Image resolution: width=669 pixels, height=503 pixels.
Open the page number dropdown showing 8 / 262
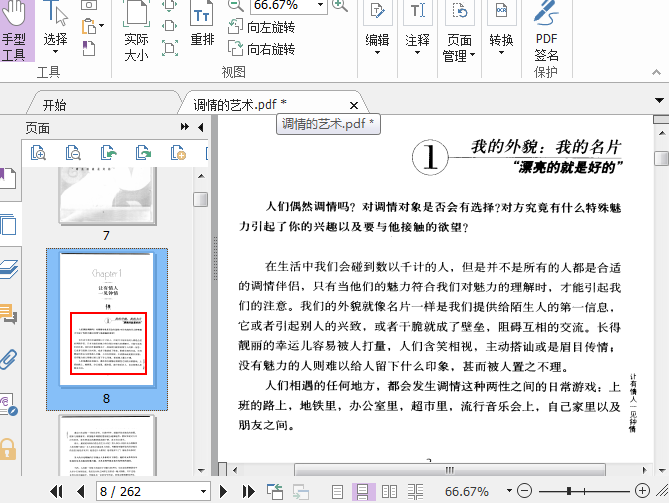coord(204,492)
